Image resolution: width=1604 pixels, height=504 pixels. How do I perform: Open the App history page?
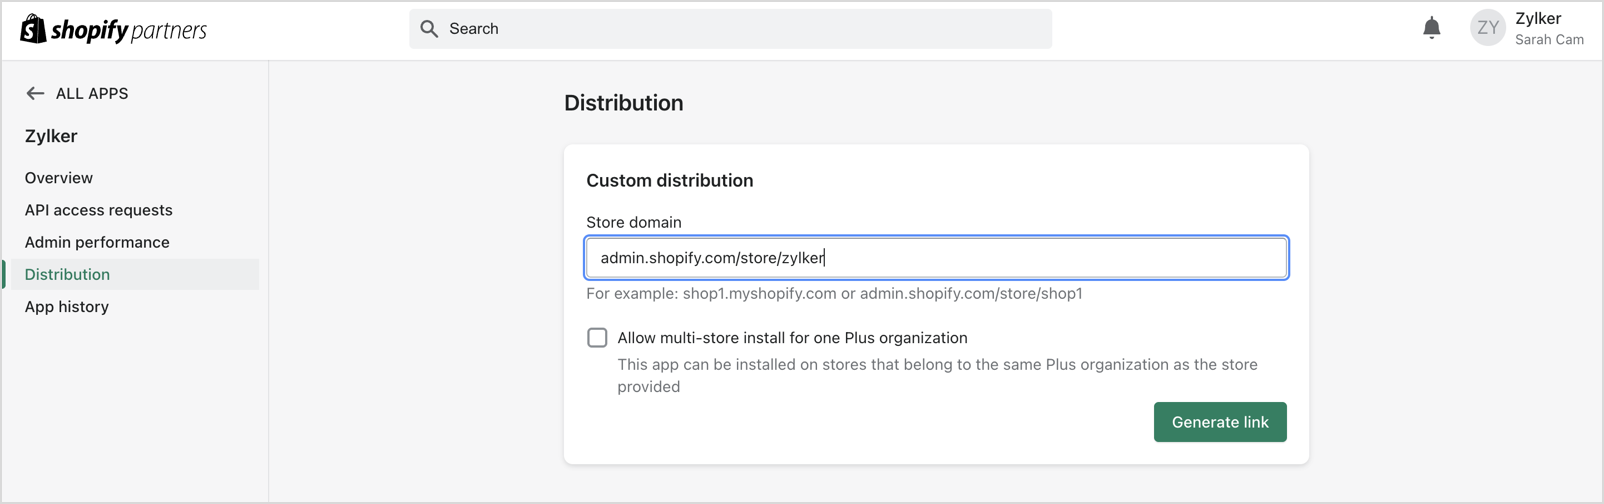coord(67,307)
